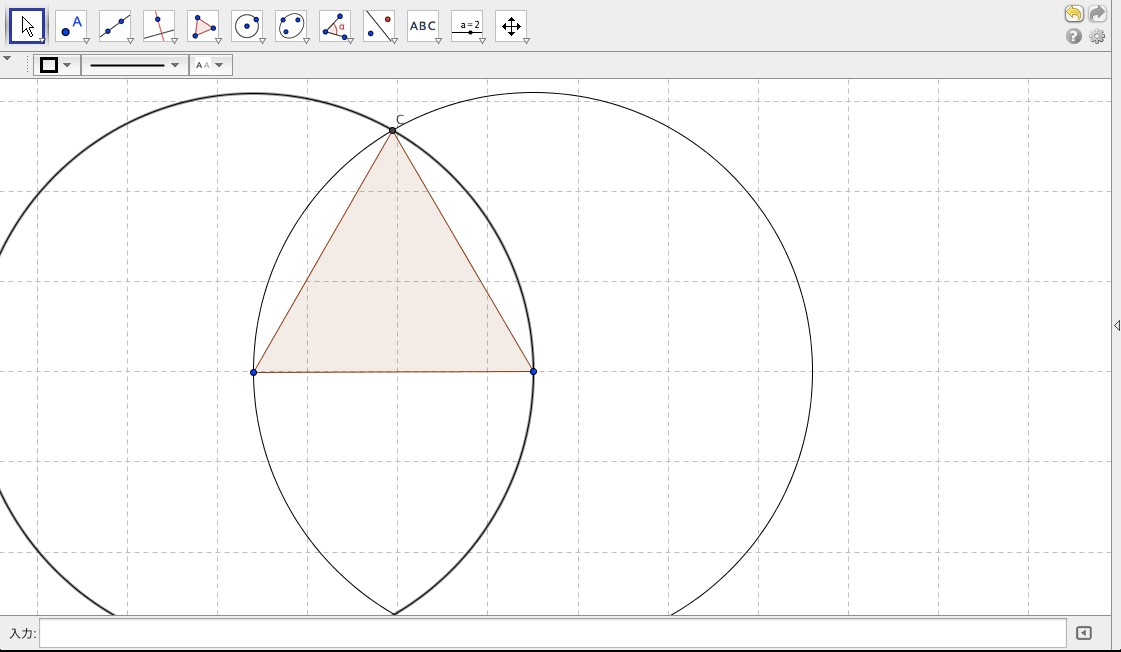Open the help question mark button

(x=1074, y=37)
